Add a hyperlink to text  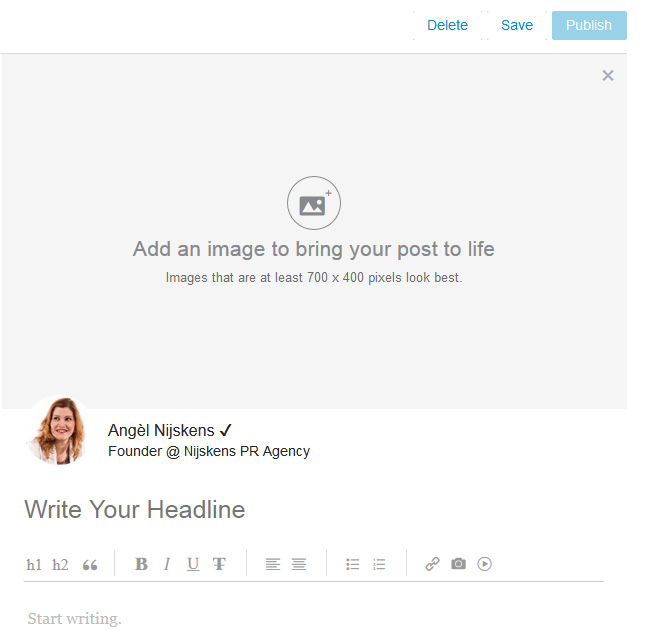[432, 564]
